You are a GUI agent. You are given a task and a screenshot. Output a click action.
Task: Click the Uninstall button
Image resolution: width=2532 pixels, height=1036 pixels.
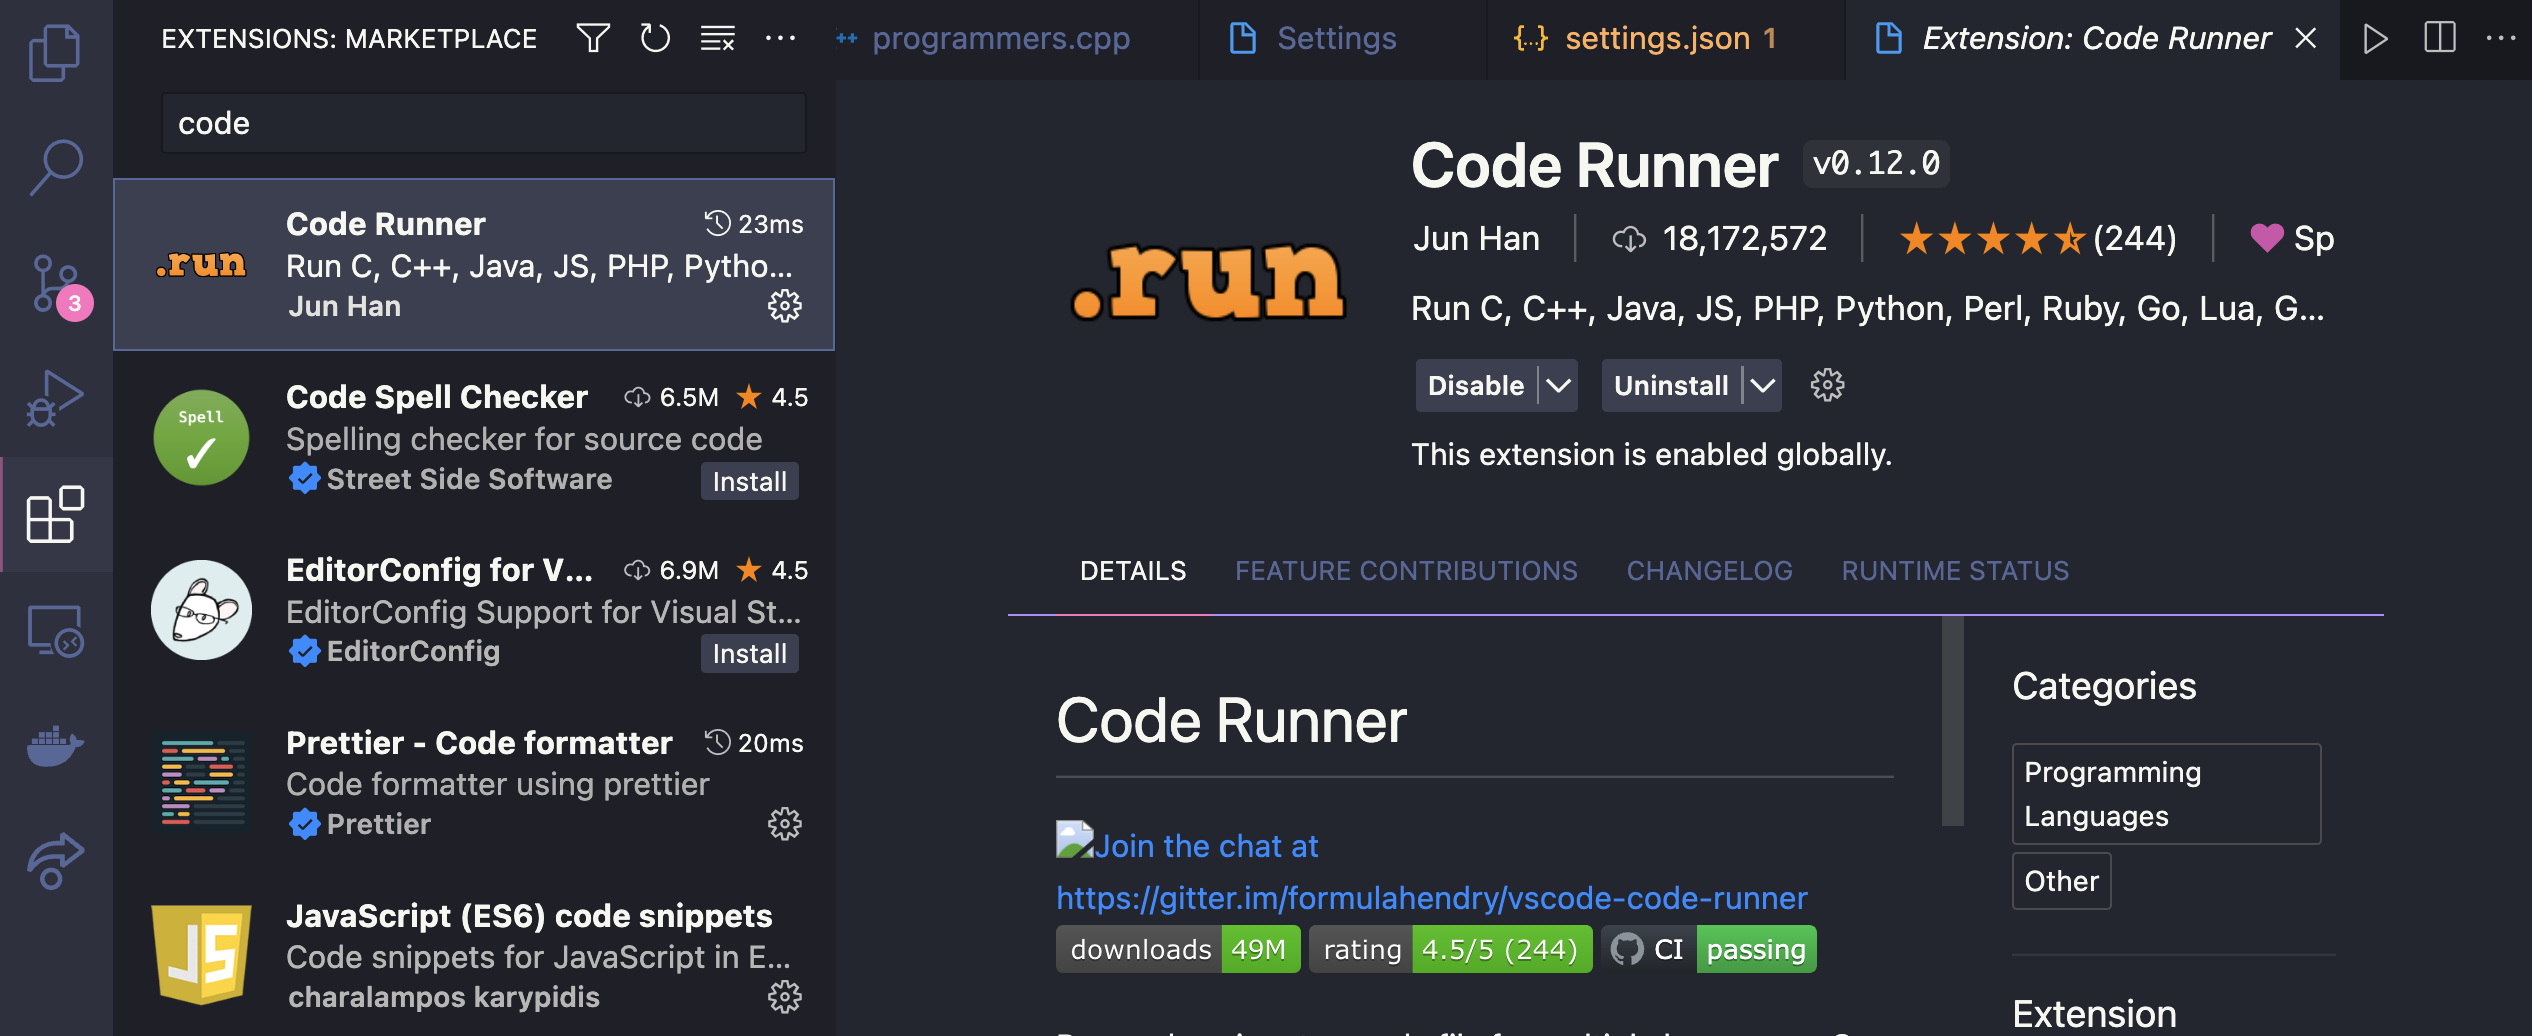click(1671, 386)
